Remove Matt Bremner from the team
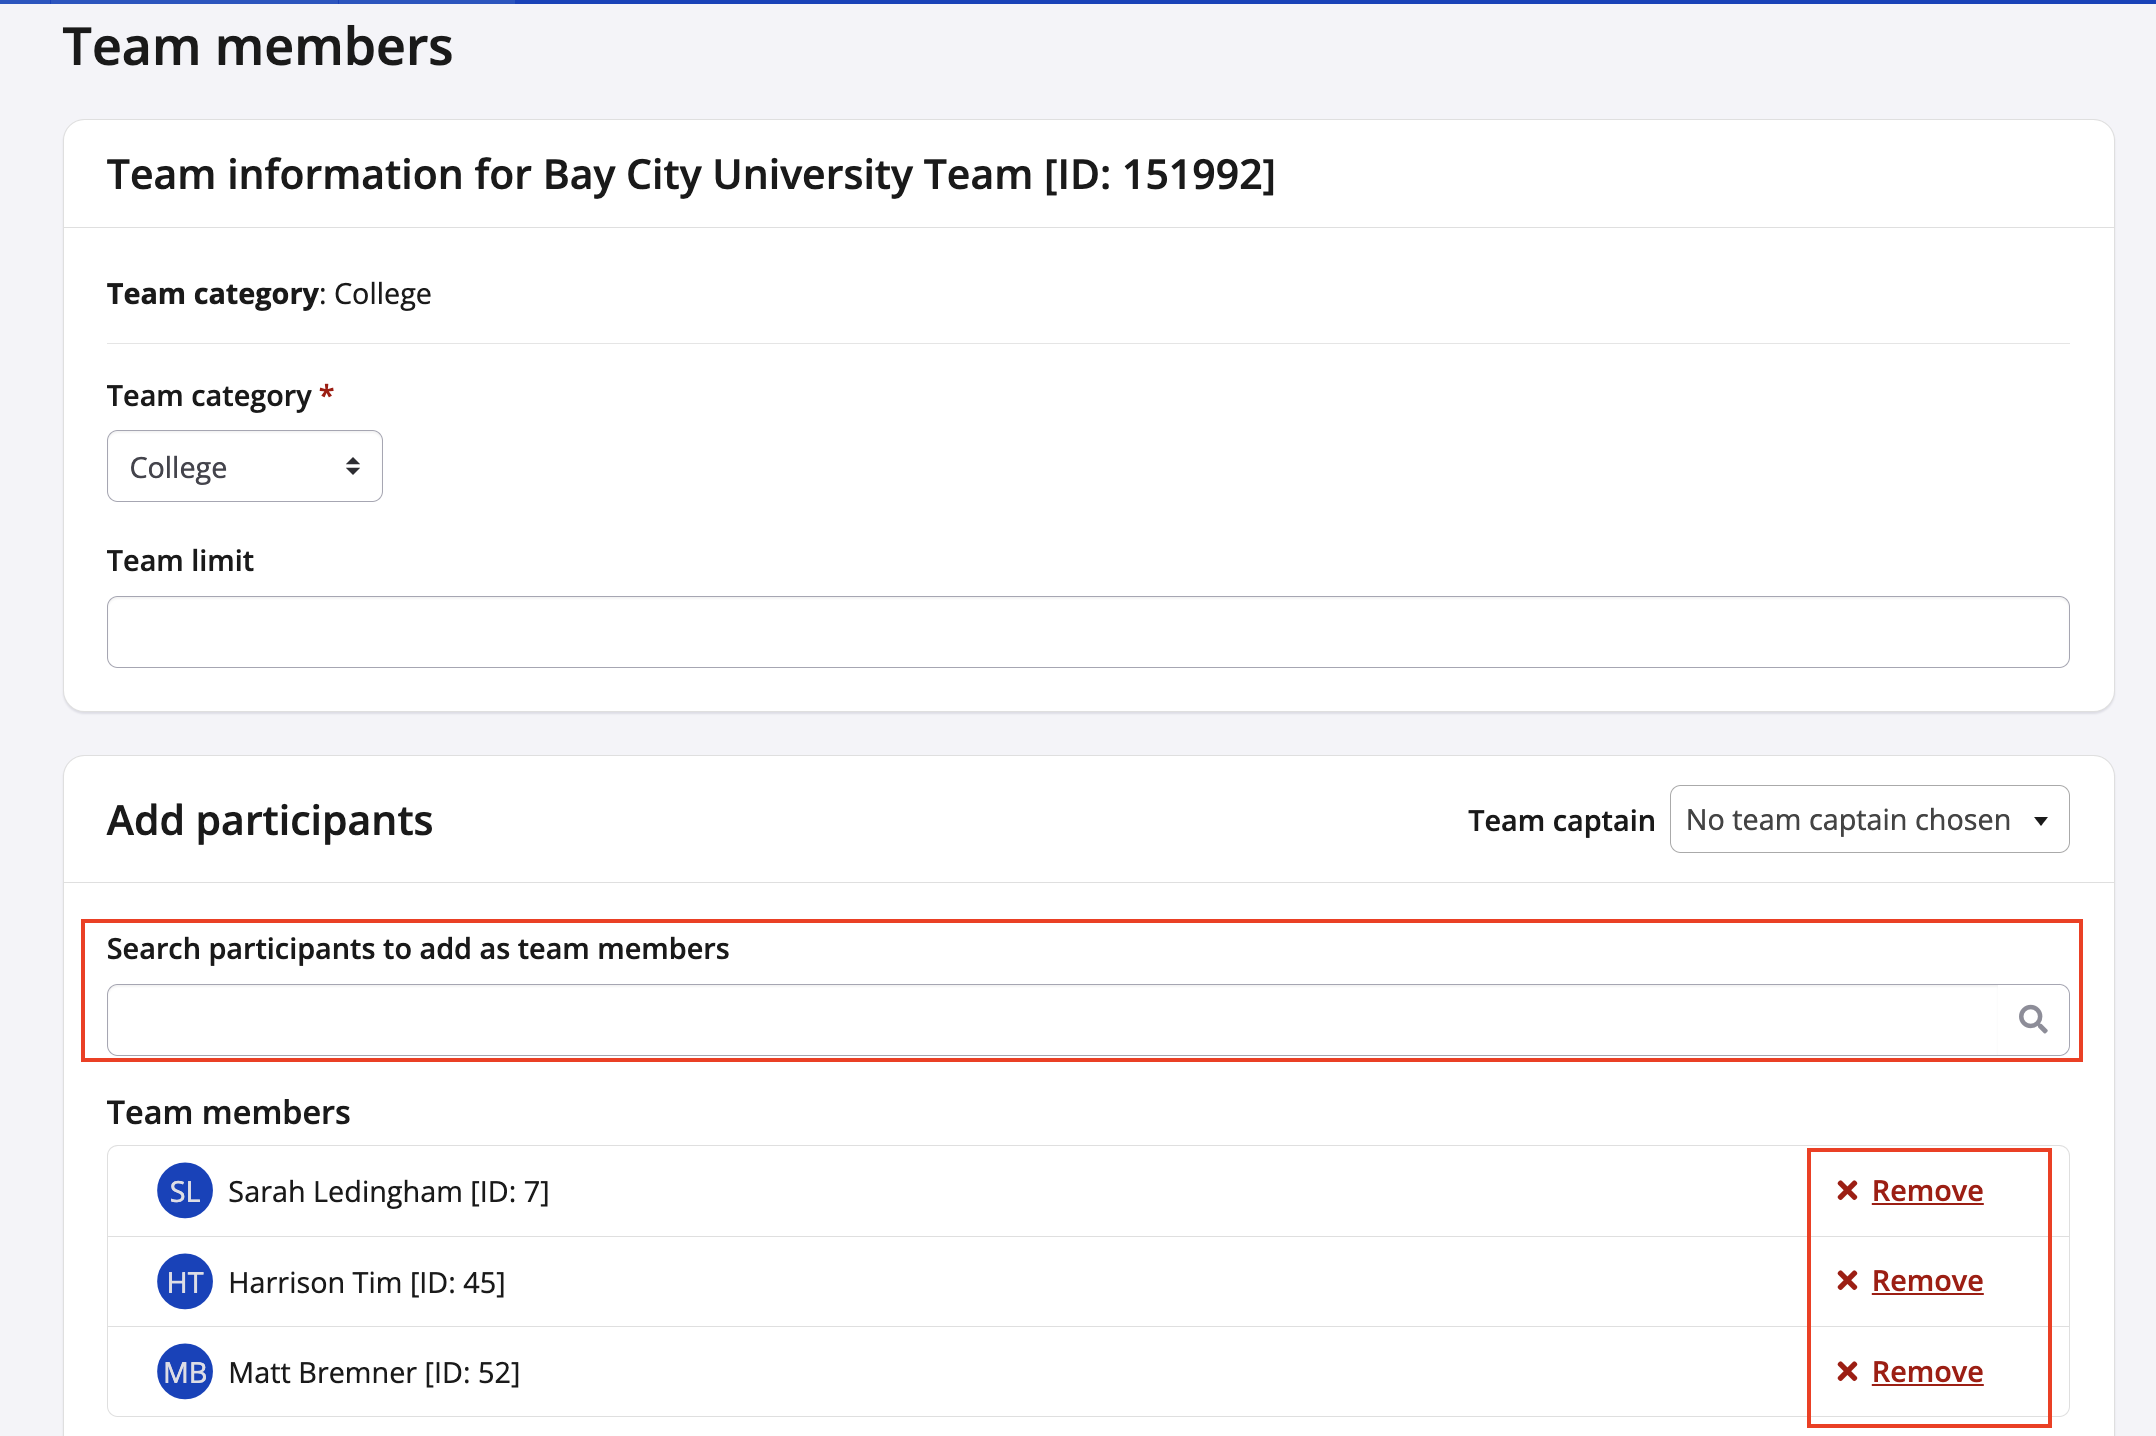Image resolution: width=2156 pixels, height=1436 pixels. pyautogui.click(x=1926, y=1372)
